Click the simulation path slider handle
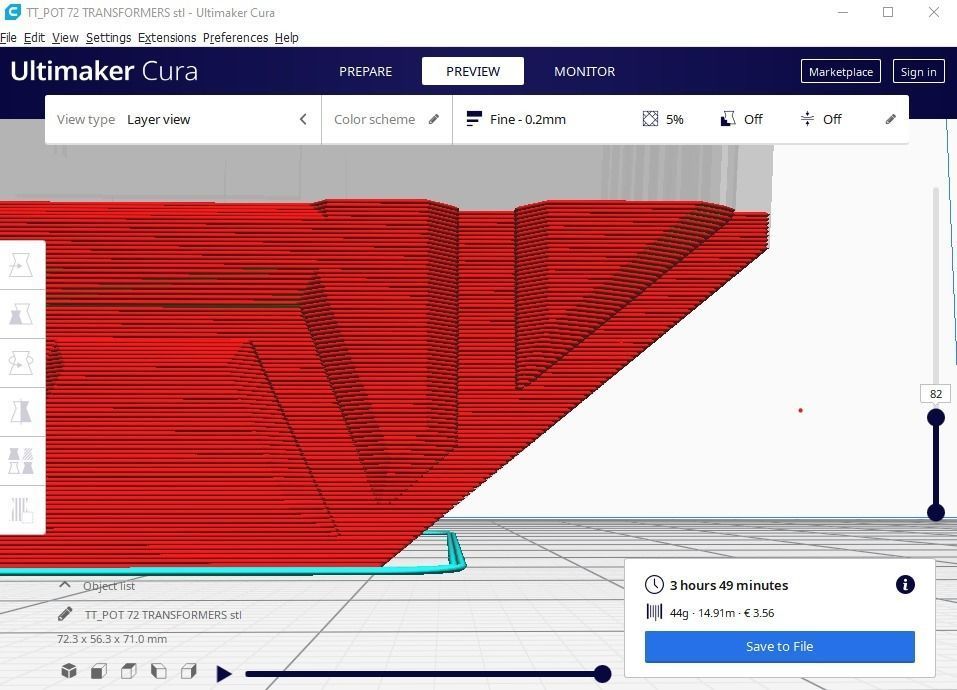The width and height of the screenshot is (957, 690). [x=602, y=674]
